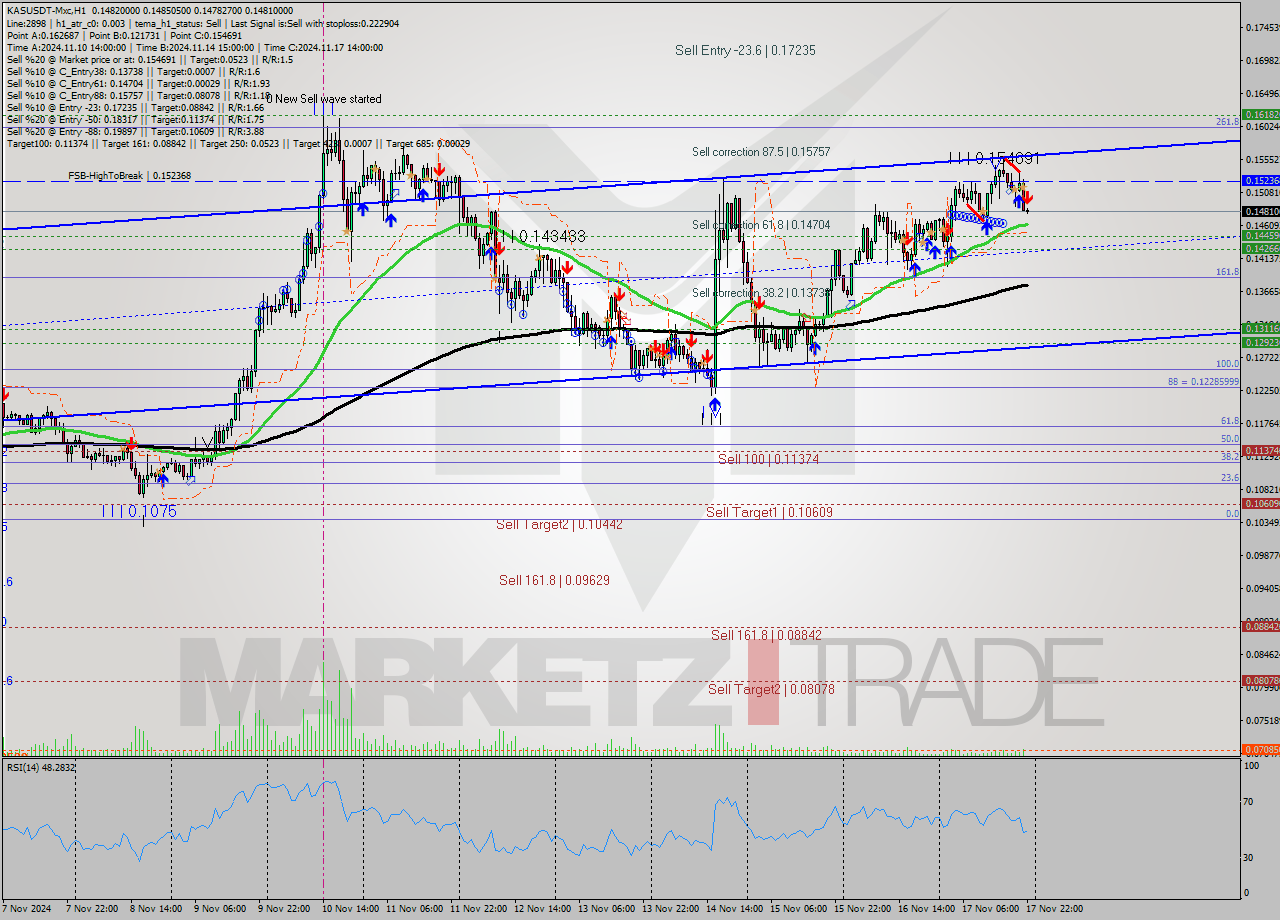Click the '14 Nov 14:00' time axis label
The height and width of the screenshot is (920, 1280).
(737, 908)
